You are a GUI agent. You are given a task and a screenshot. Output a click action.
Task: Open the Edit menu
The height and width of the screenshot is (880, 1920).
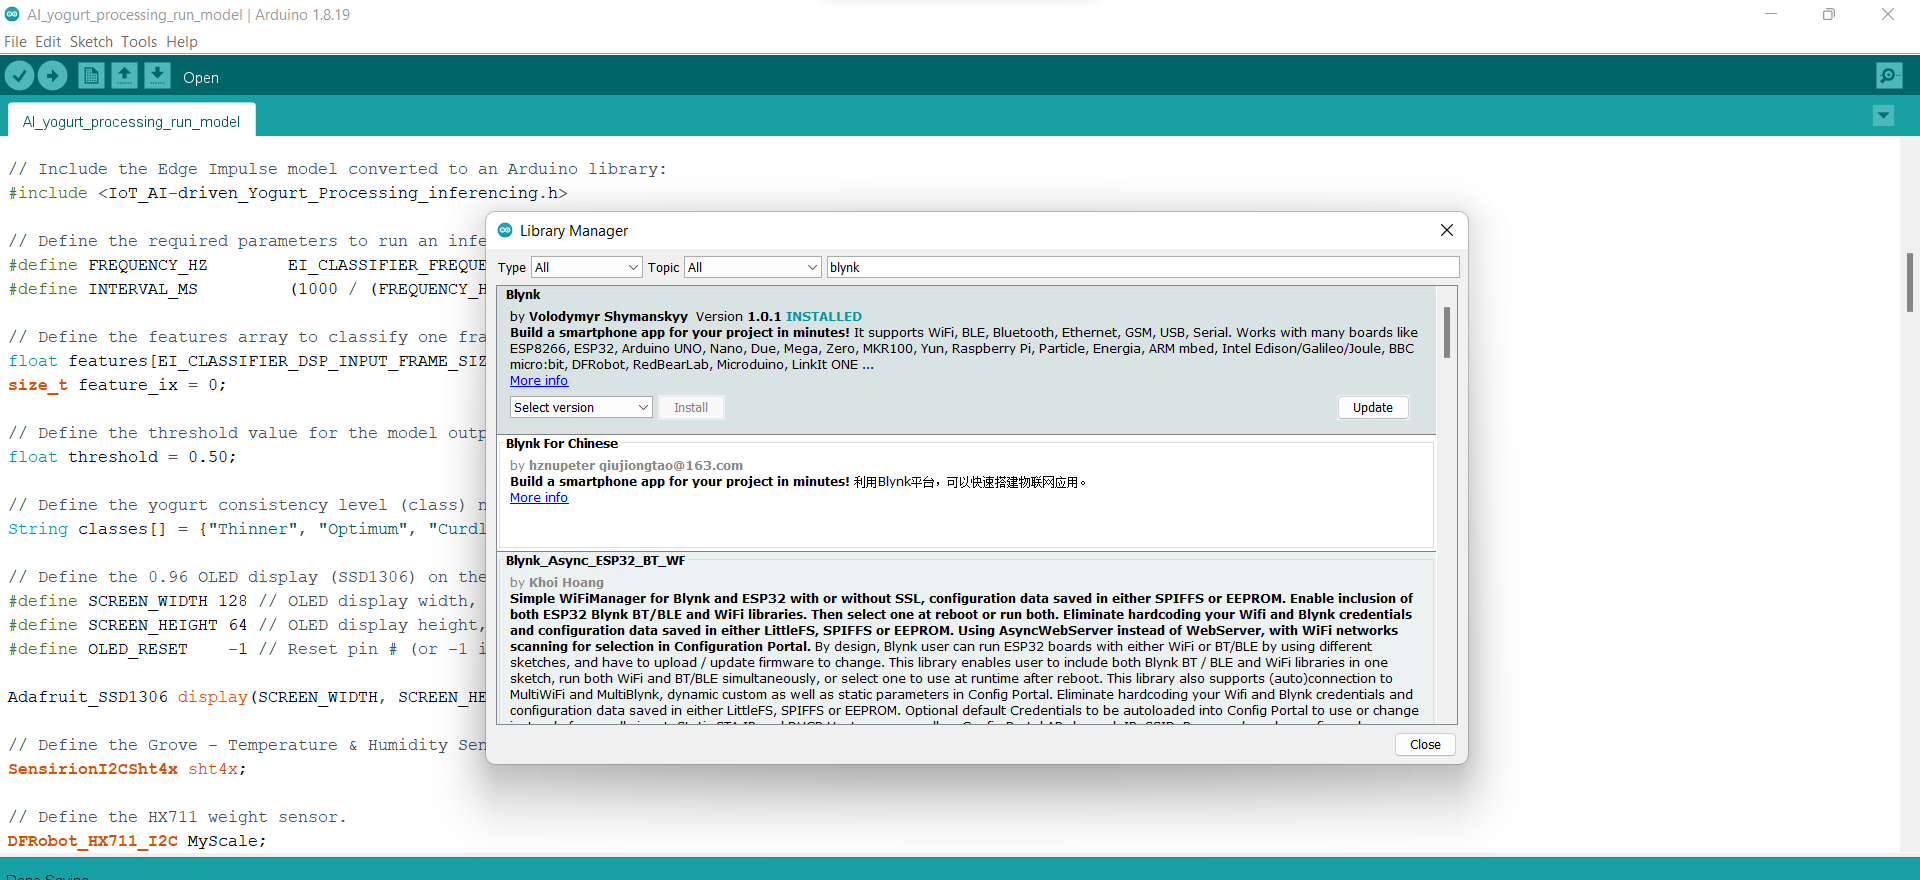coord(48,42)
